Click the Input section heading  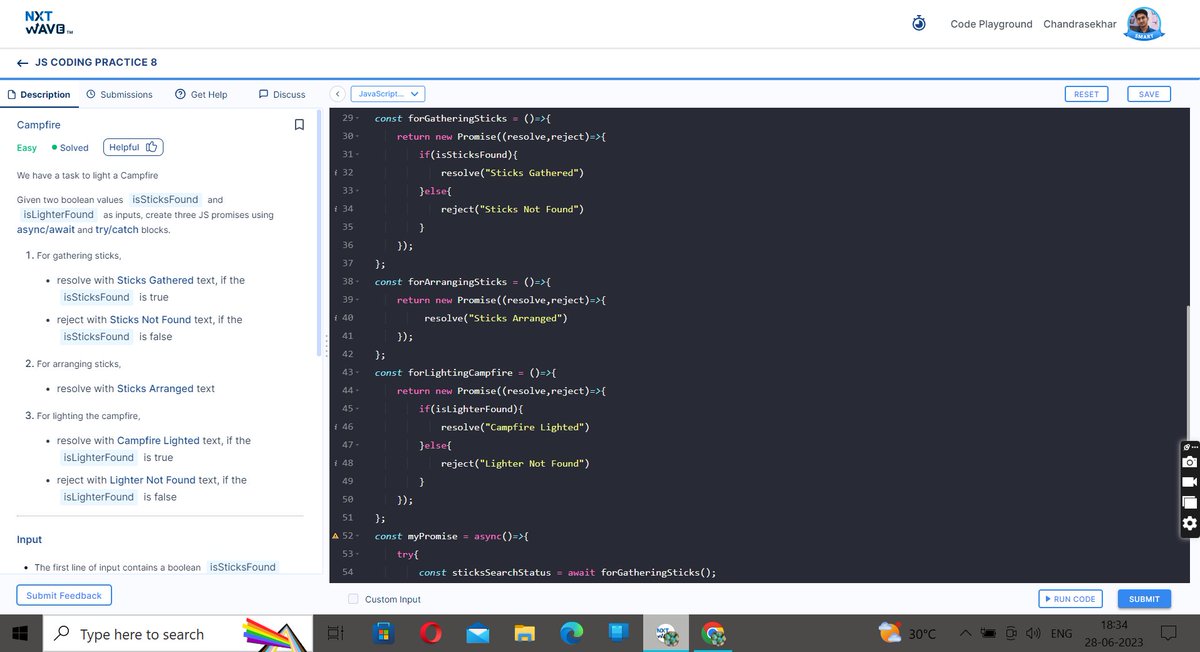click(30, 540)
